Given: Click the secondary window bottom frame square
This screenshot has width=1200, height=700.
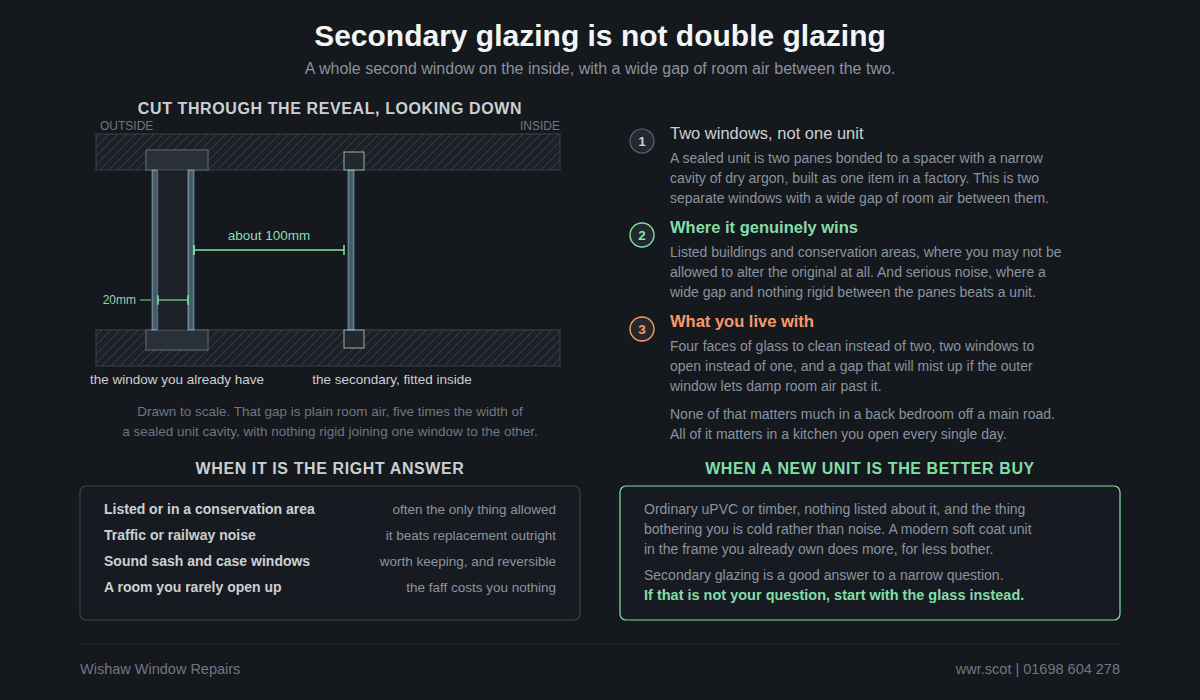Looking at the screenshot, I should coord(354,339).
